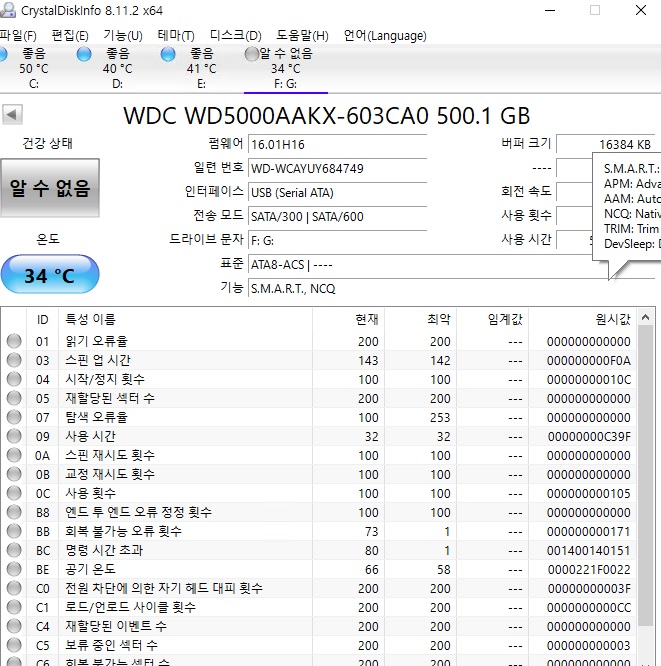Click current value 143 in 스핀 업 시간 row
661x666 pixels.
[x=368, y=361]
